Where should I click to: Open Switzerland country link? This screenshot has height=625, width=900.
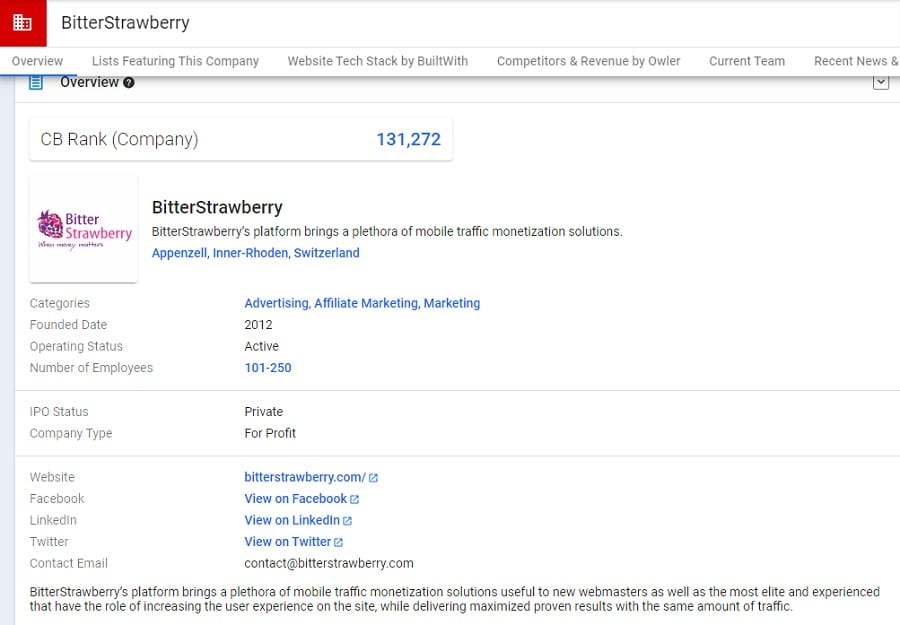[x=327, y=253]
